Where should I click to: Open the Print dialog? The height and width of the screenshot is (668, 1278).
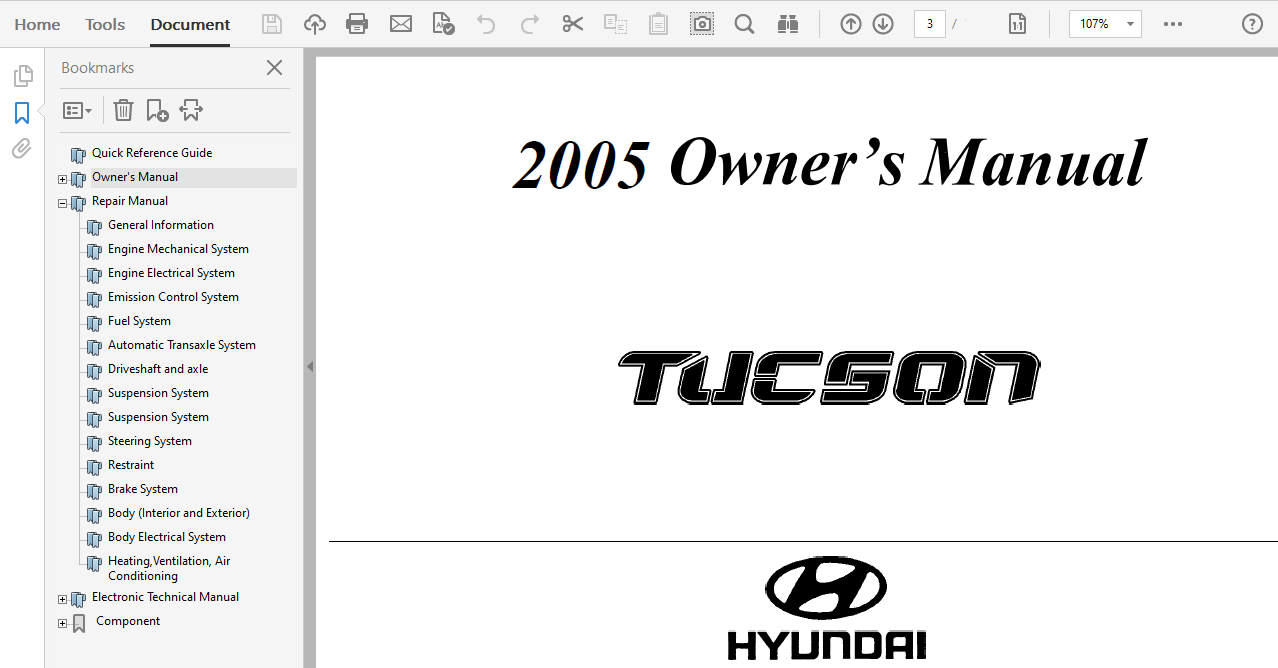pyautogui.click(x=357, y=23)
